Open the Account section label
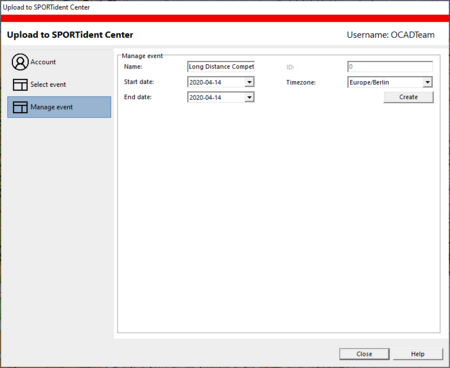The height and width of the screenshot is (368, 450). 43,62
